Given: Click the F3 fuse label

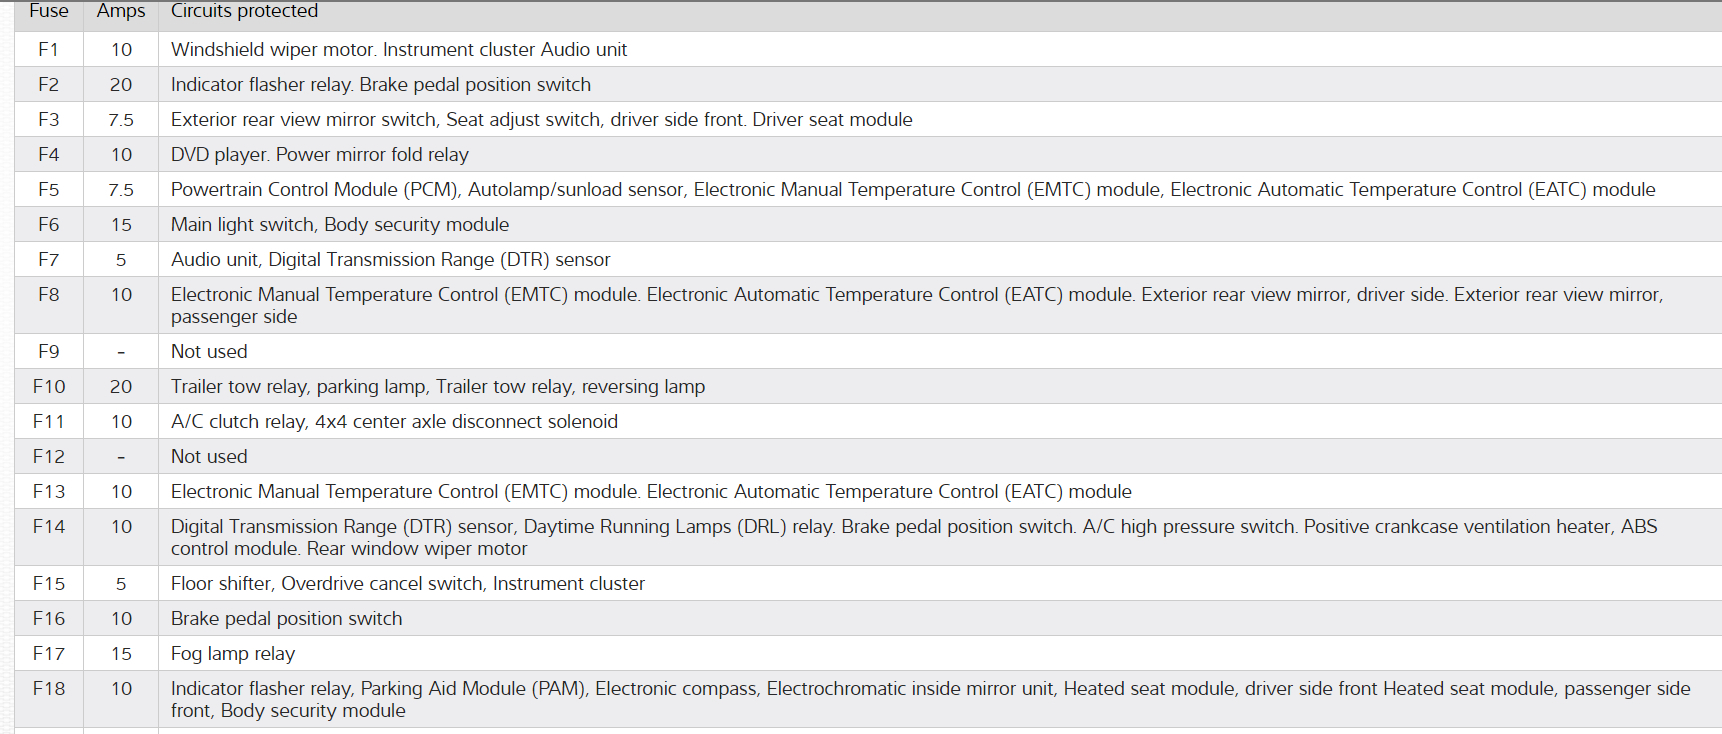Looking at the screenshot, I should point(48,120).
